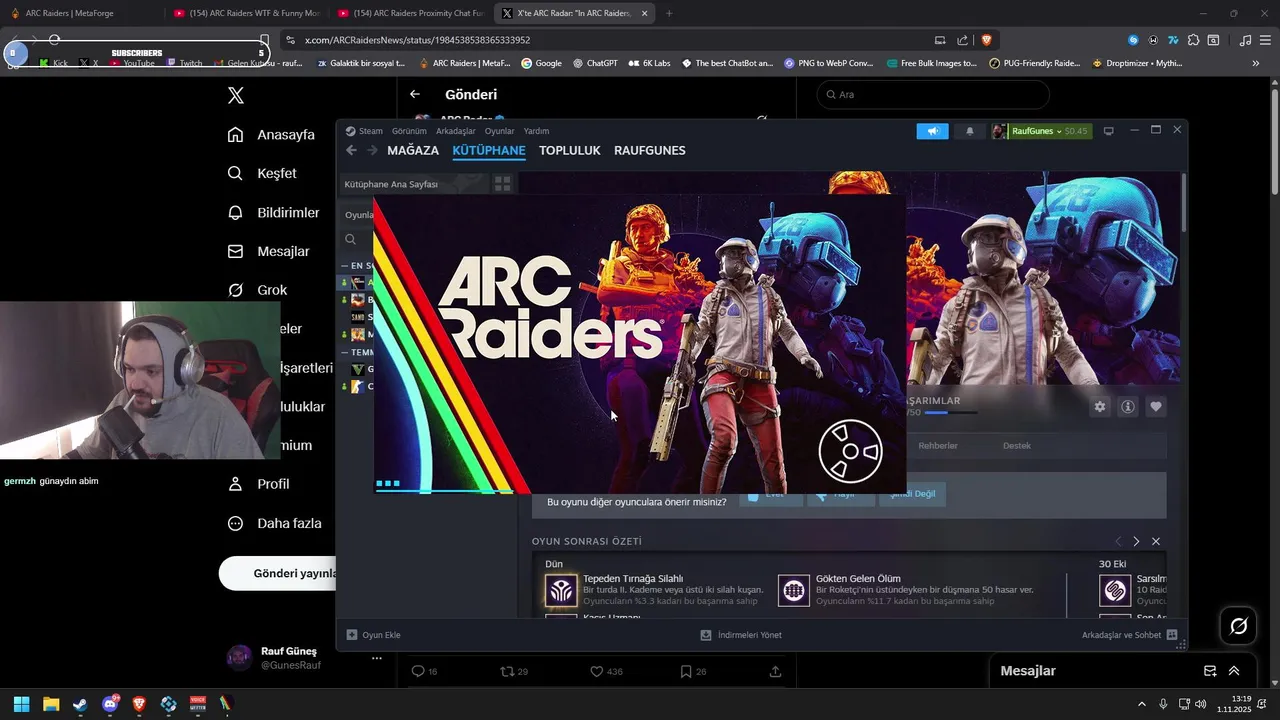
Task: Go back from Gönderi with arrow
Action: 415,94
